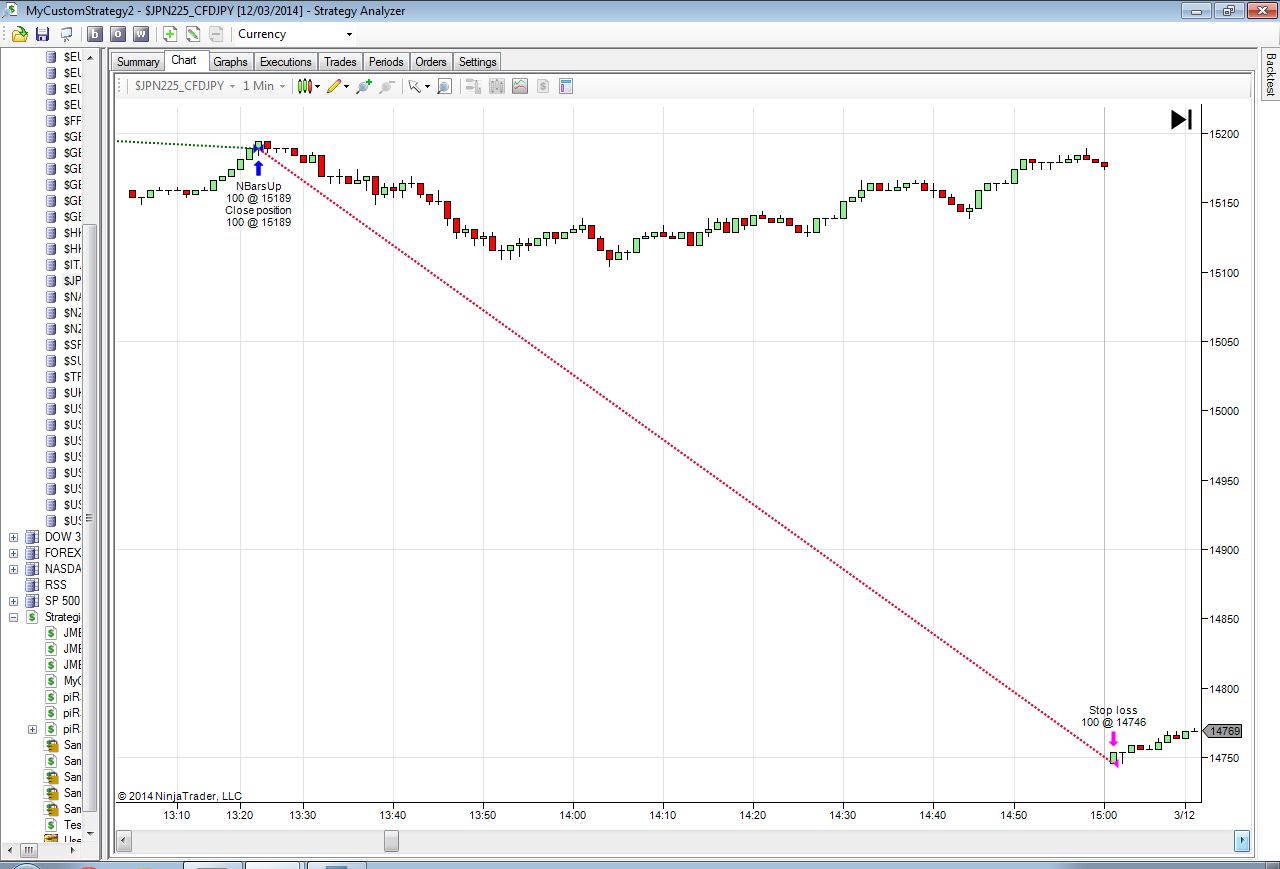Viewport: 1280px width, 869px height.
Task: Select the $UK instrument in the tree
Action: [x=72, y=393]
